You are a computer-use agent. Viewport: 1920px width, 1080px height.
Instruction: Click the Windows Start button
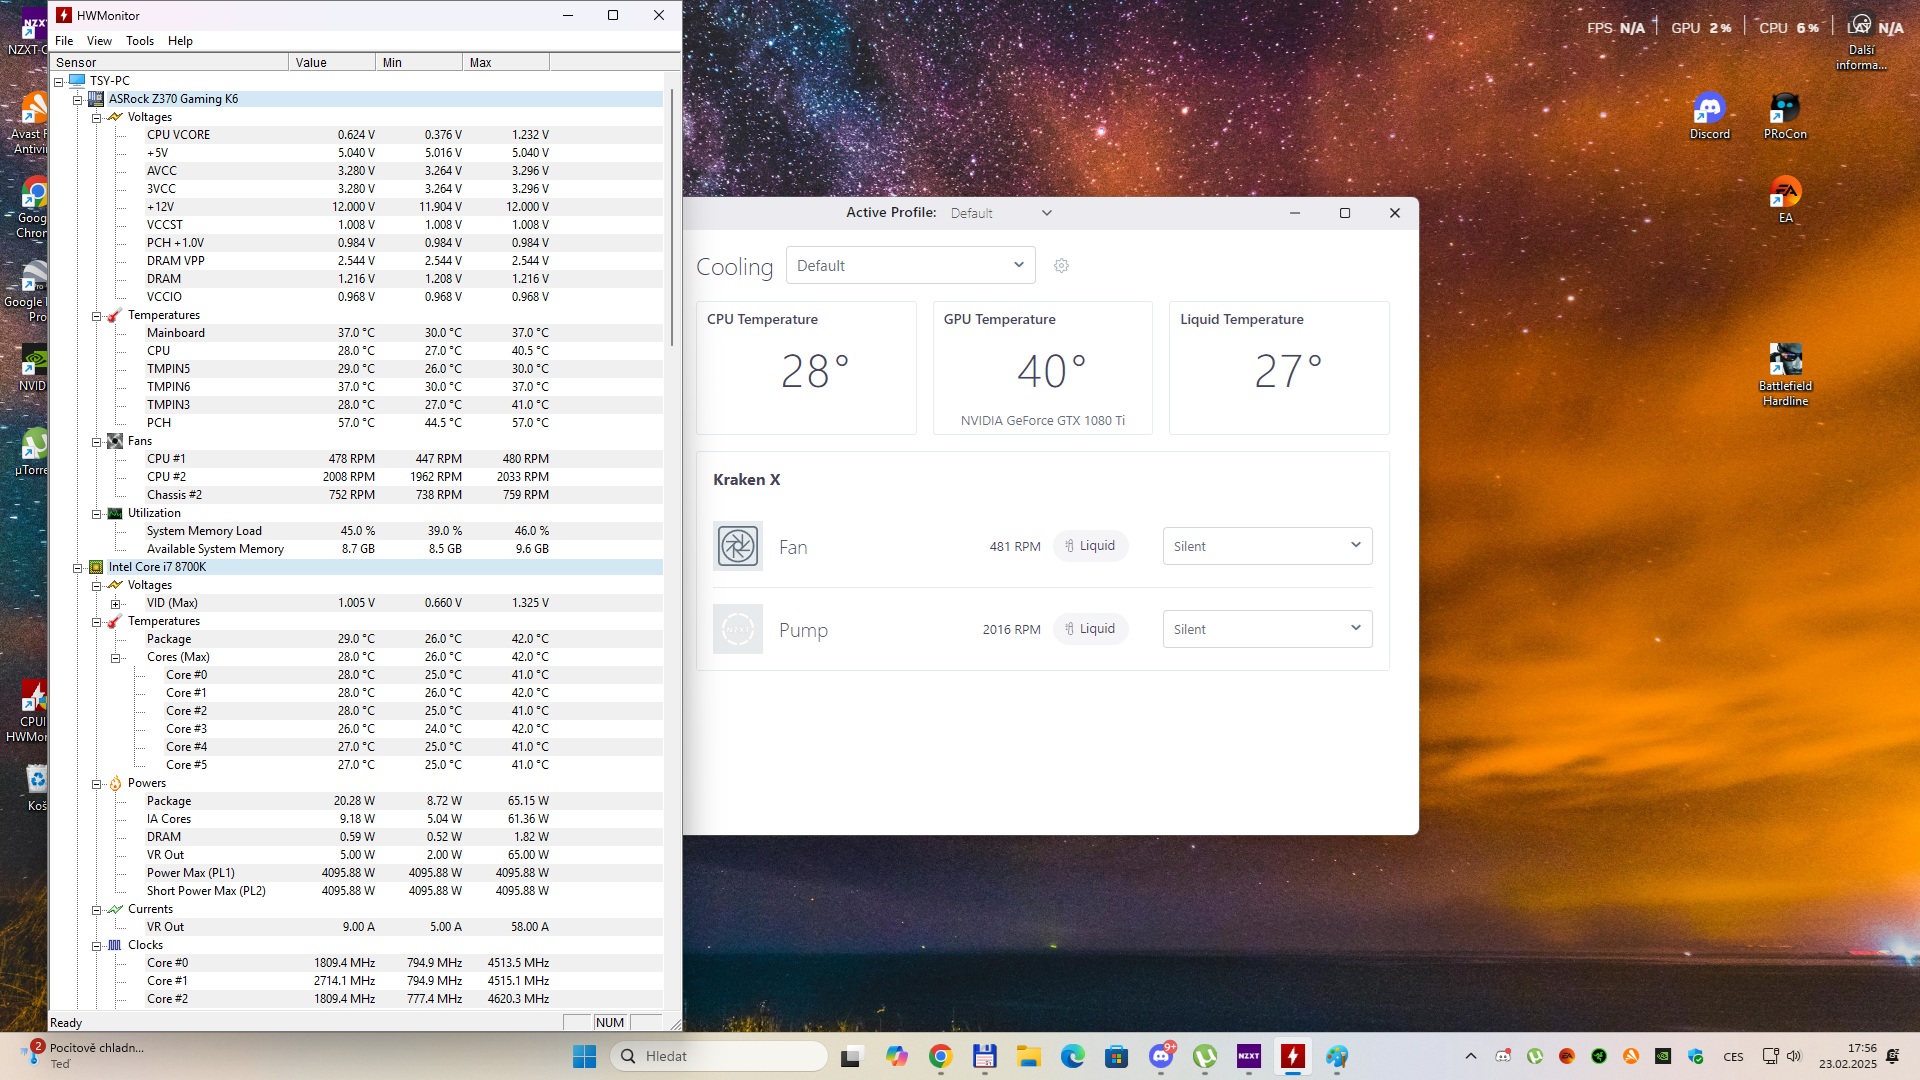coord(584,1056)
